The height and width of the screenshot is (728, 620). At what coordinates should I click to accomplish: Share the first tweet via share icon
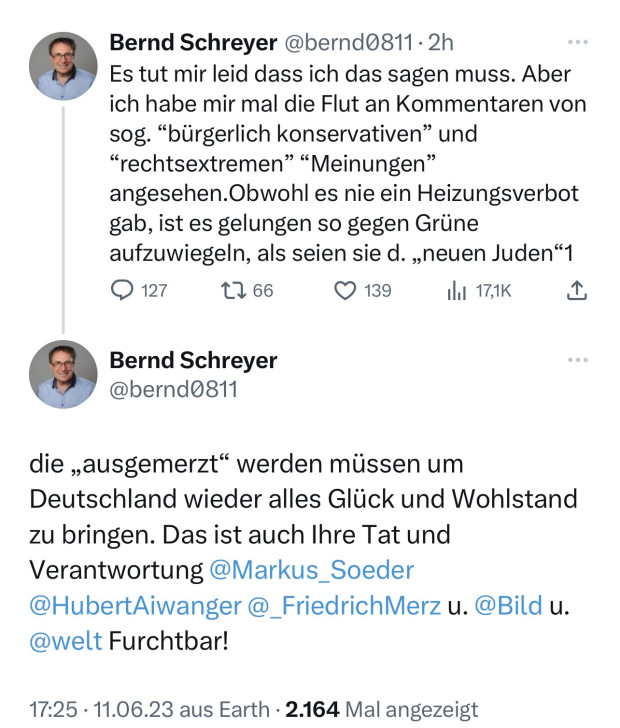577,290
